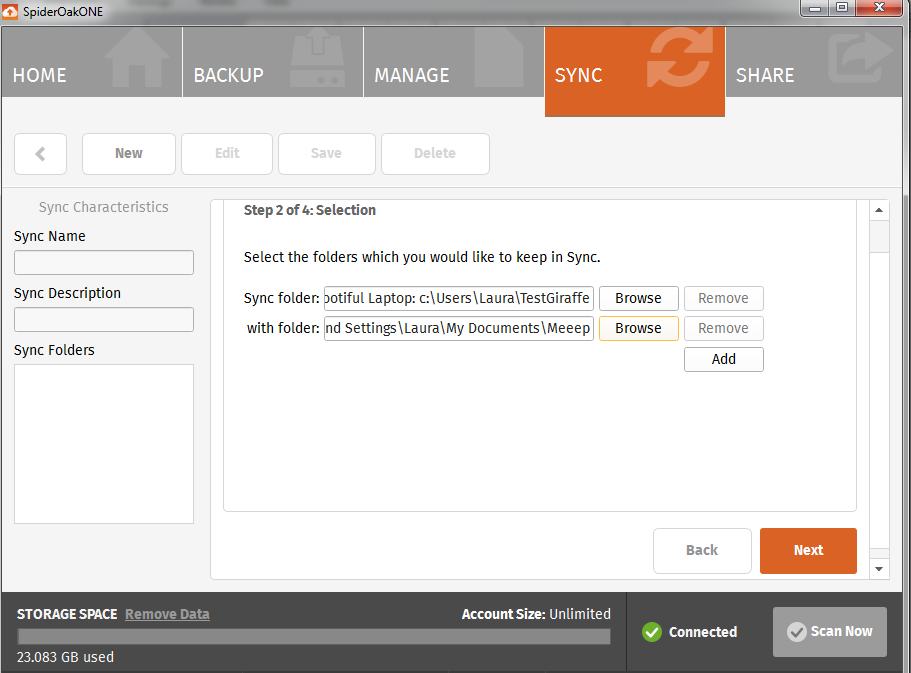Open the Remove Data link
The image size is (911, 673).
tap(167, 614)
